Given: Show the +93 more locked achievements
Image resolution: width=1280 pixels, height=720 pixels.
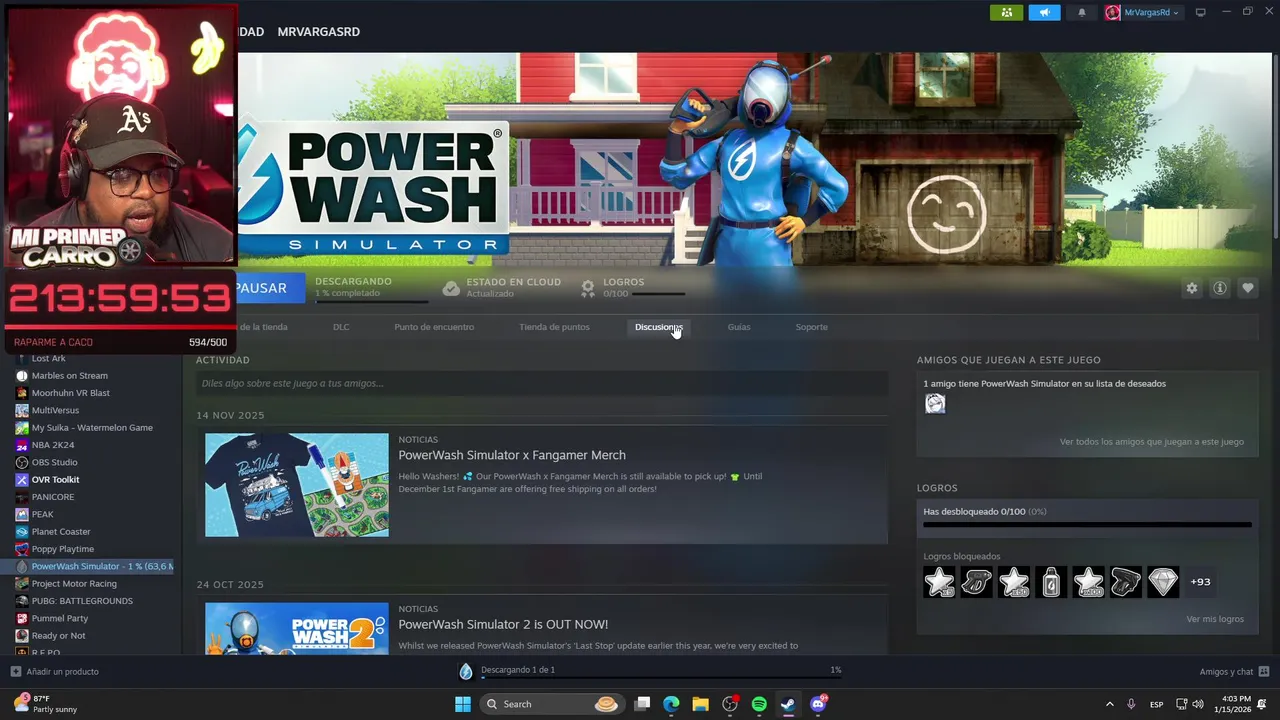Looking at the screenshot, I should tap(1200, 581).
